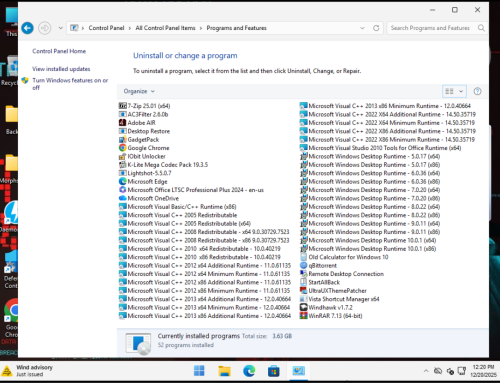
Task: Open the View installed updates link
Action: click(x=61, y=69)
